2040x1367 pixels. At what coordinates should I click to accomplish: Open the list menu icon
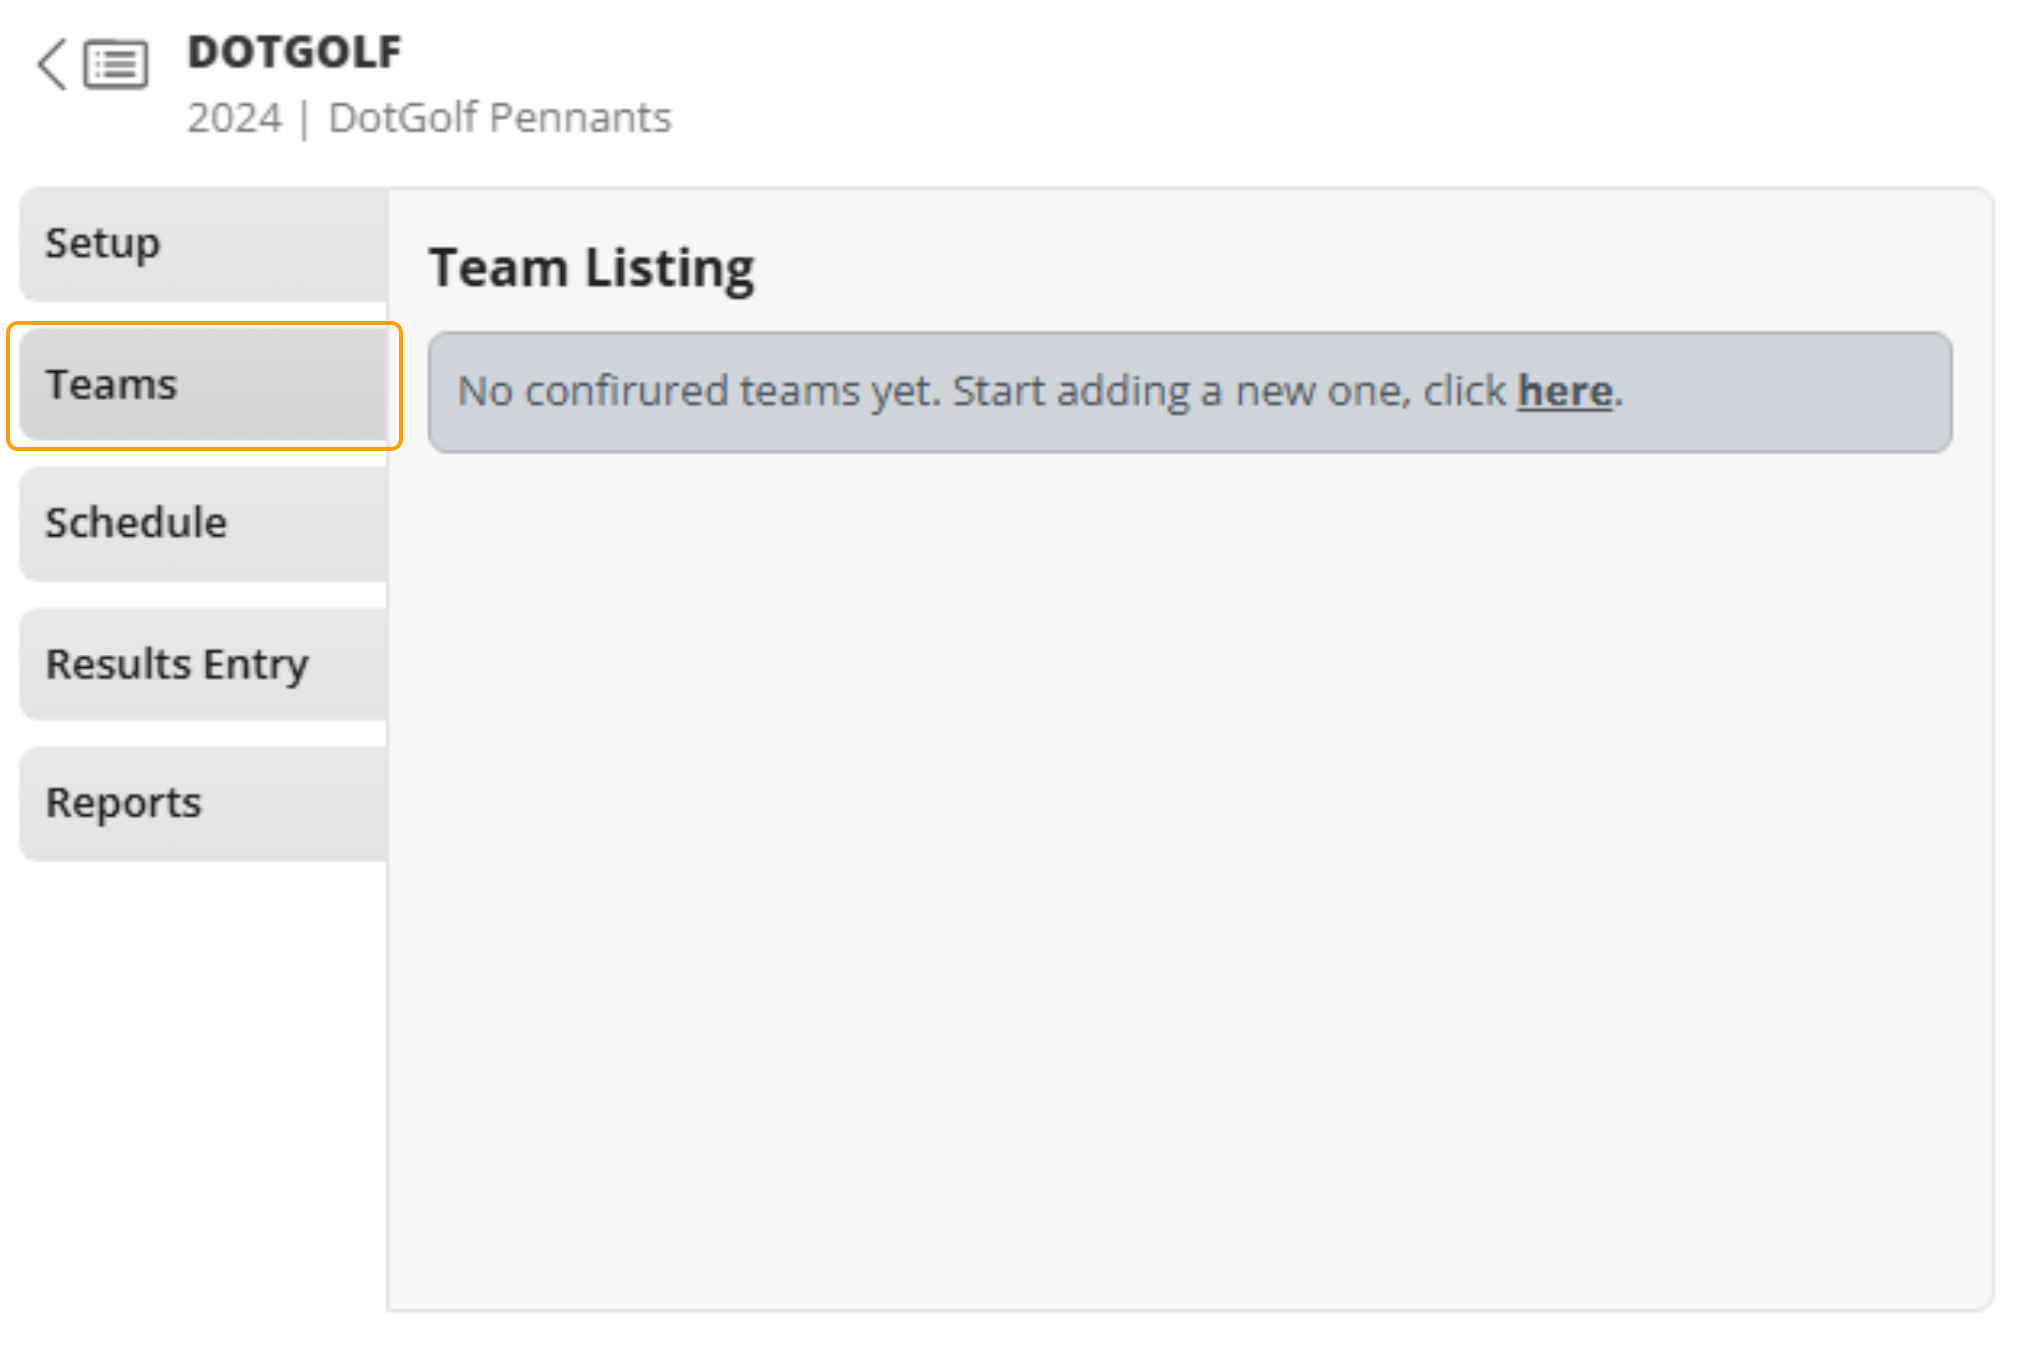click(116, 65)
